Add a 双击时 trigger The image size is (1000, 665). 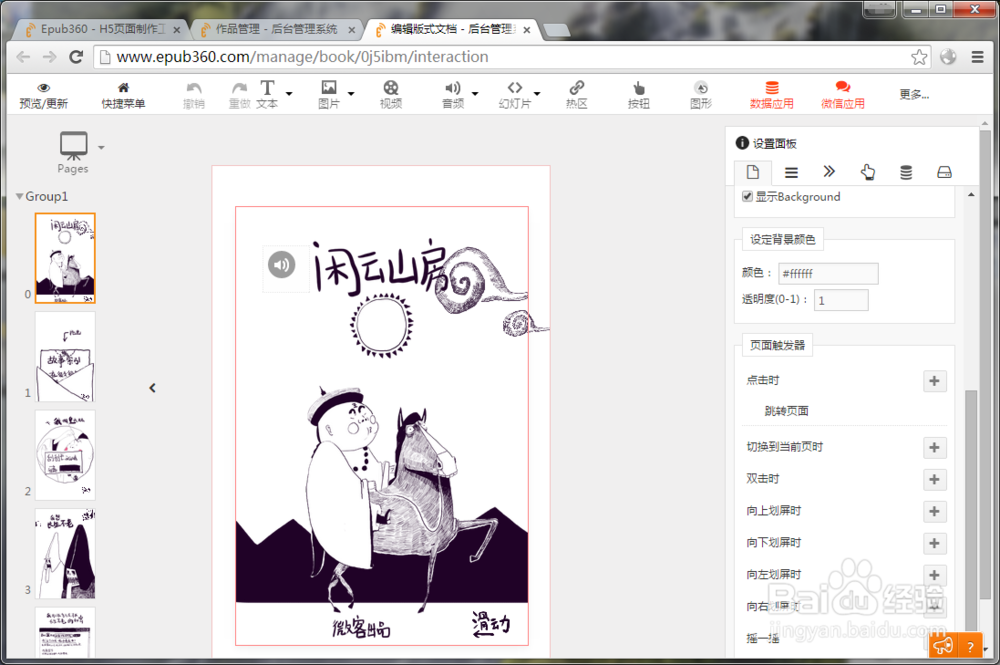click(x=934, y=479)
